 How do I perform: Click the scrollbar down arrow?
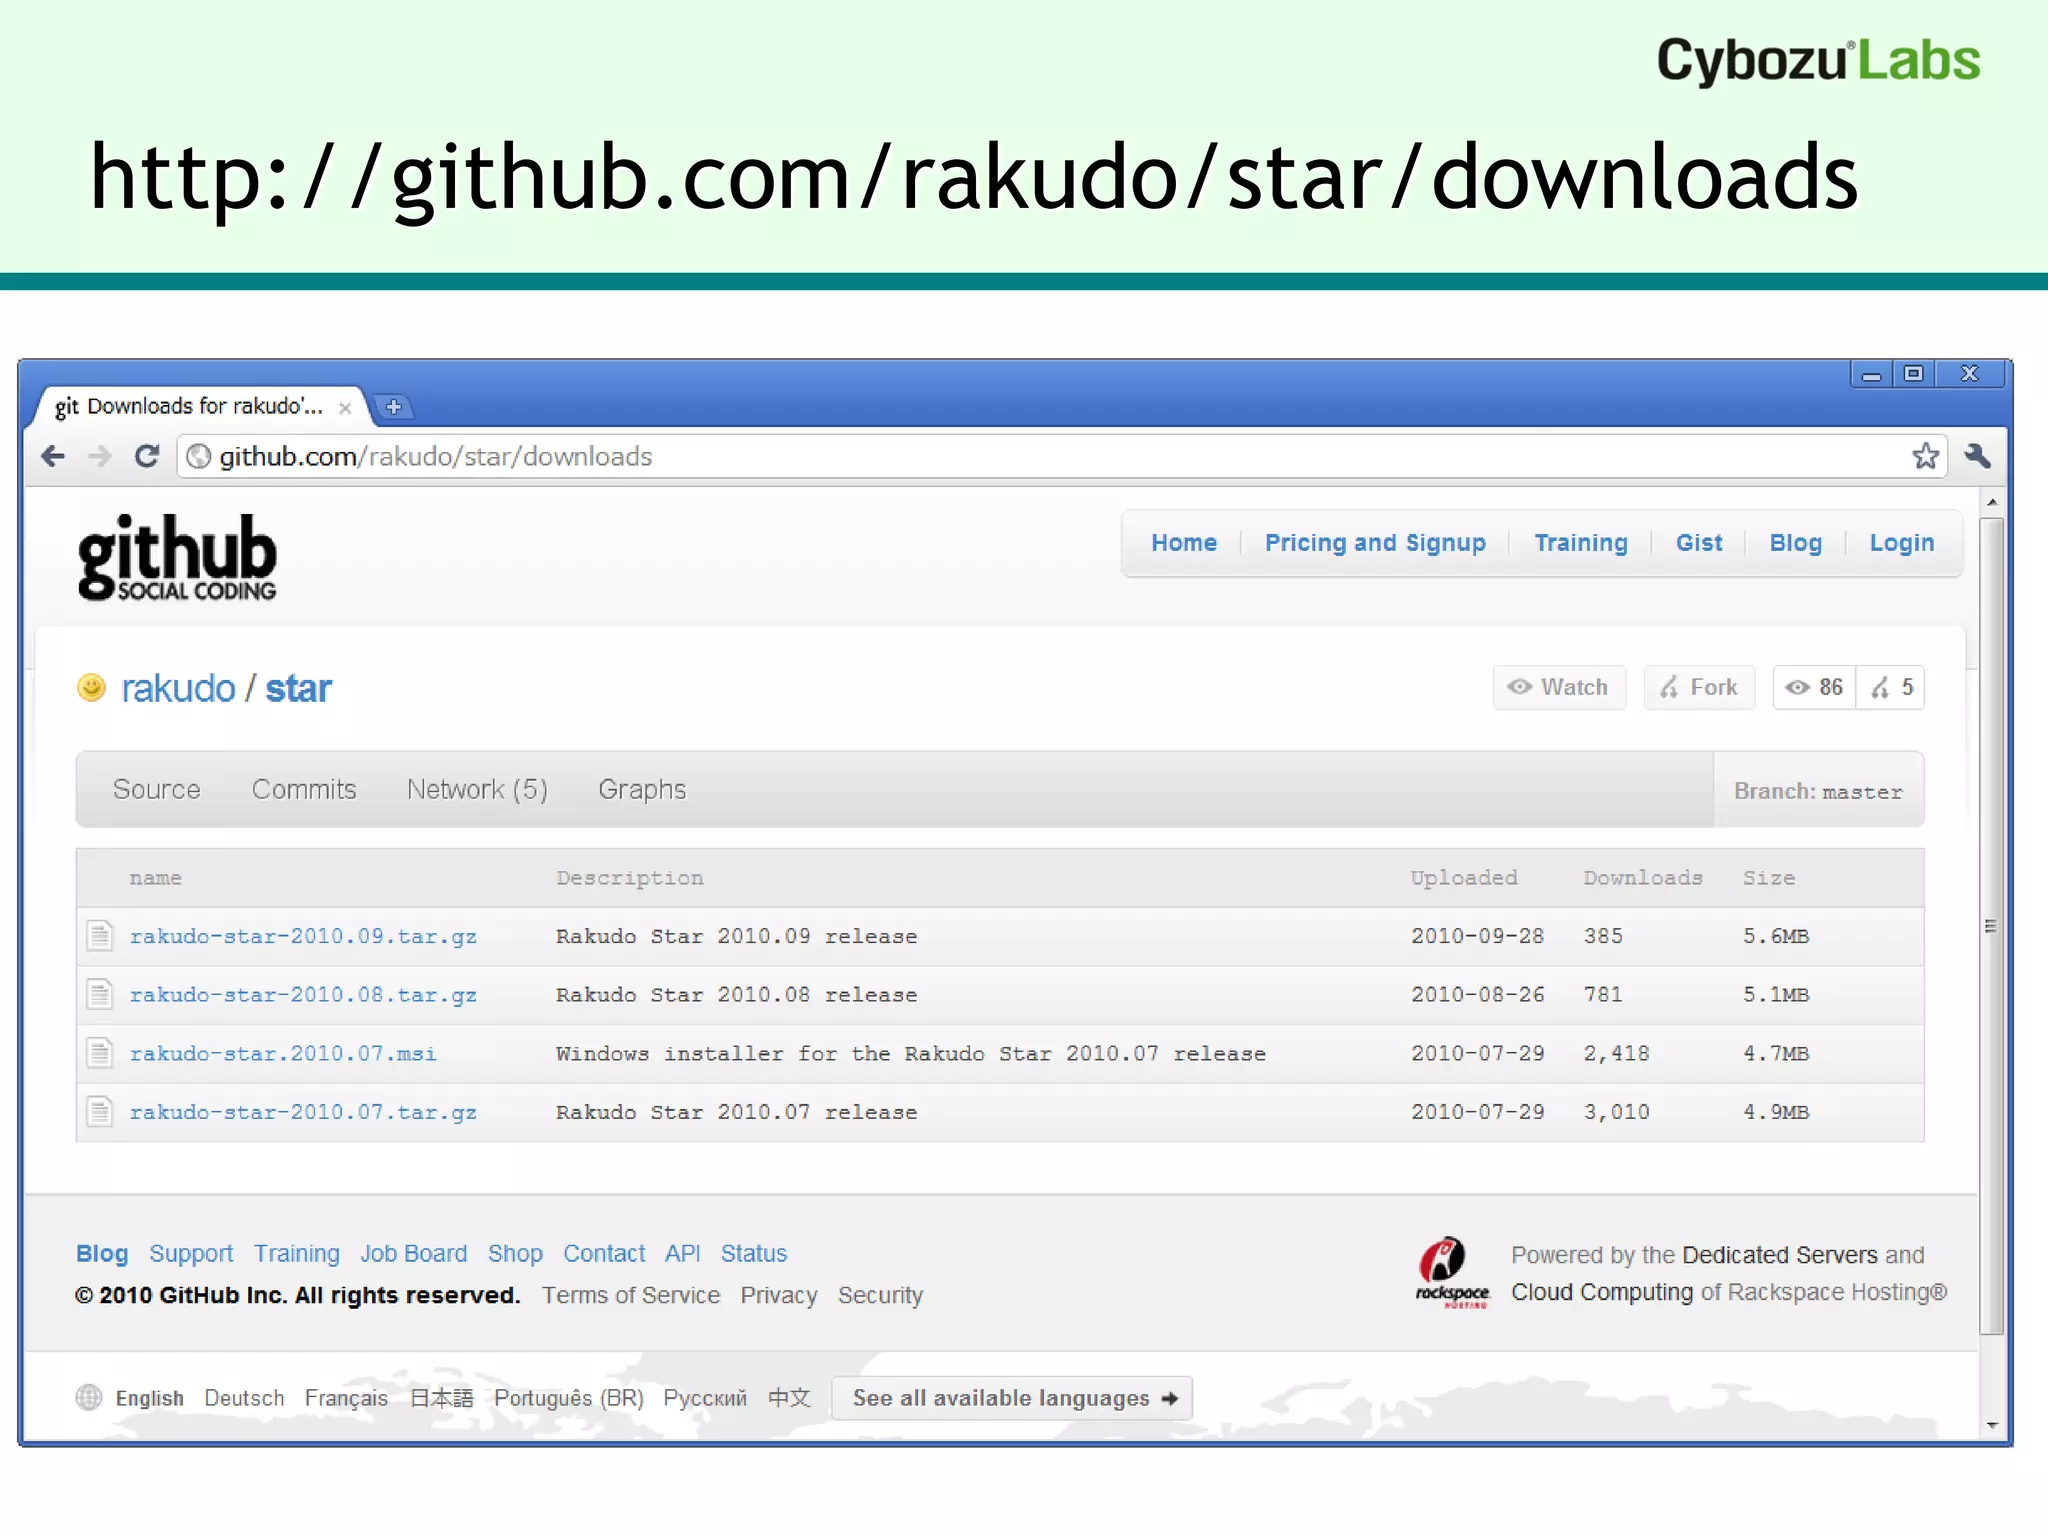coord(1992,1425)
